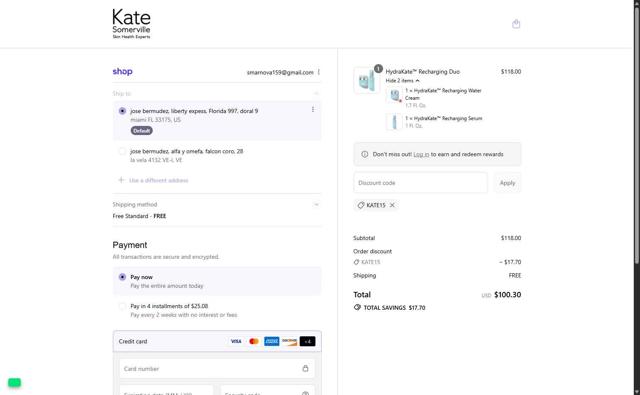Click the Shop Pay logo
Viewport: 640px width, 395px height.
click(122, 71)
